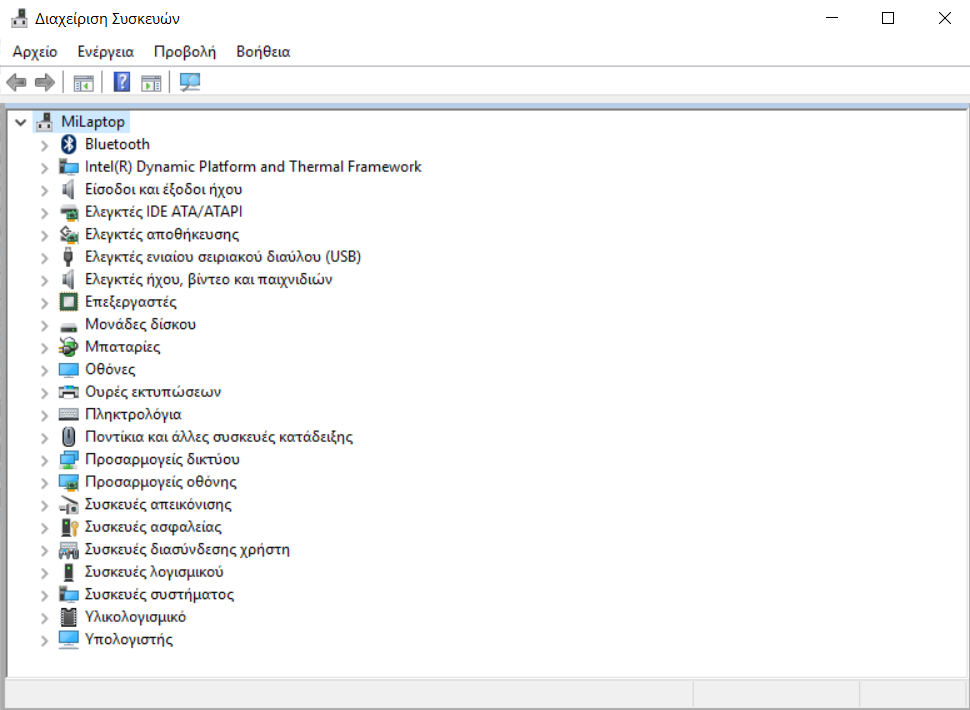The height and width of the screenshot is (710, 970).
Task: Open the Προβολή menu
Action: click(x=184, y=52)
